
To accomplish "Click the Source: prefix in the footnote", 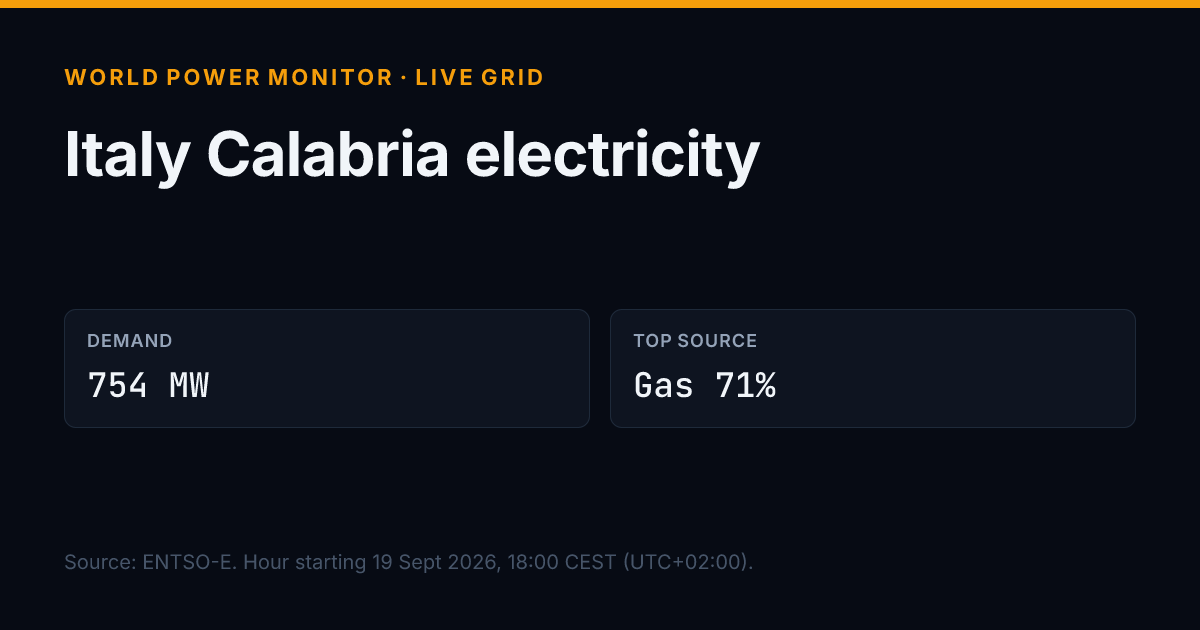I will click(x=100, y=562).
